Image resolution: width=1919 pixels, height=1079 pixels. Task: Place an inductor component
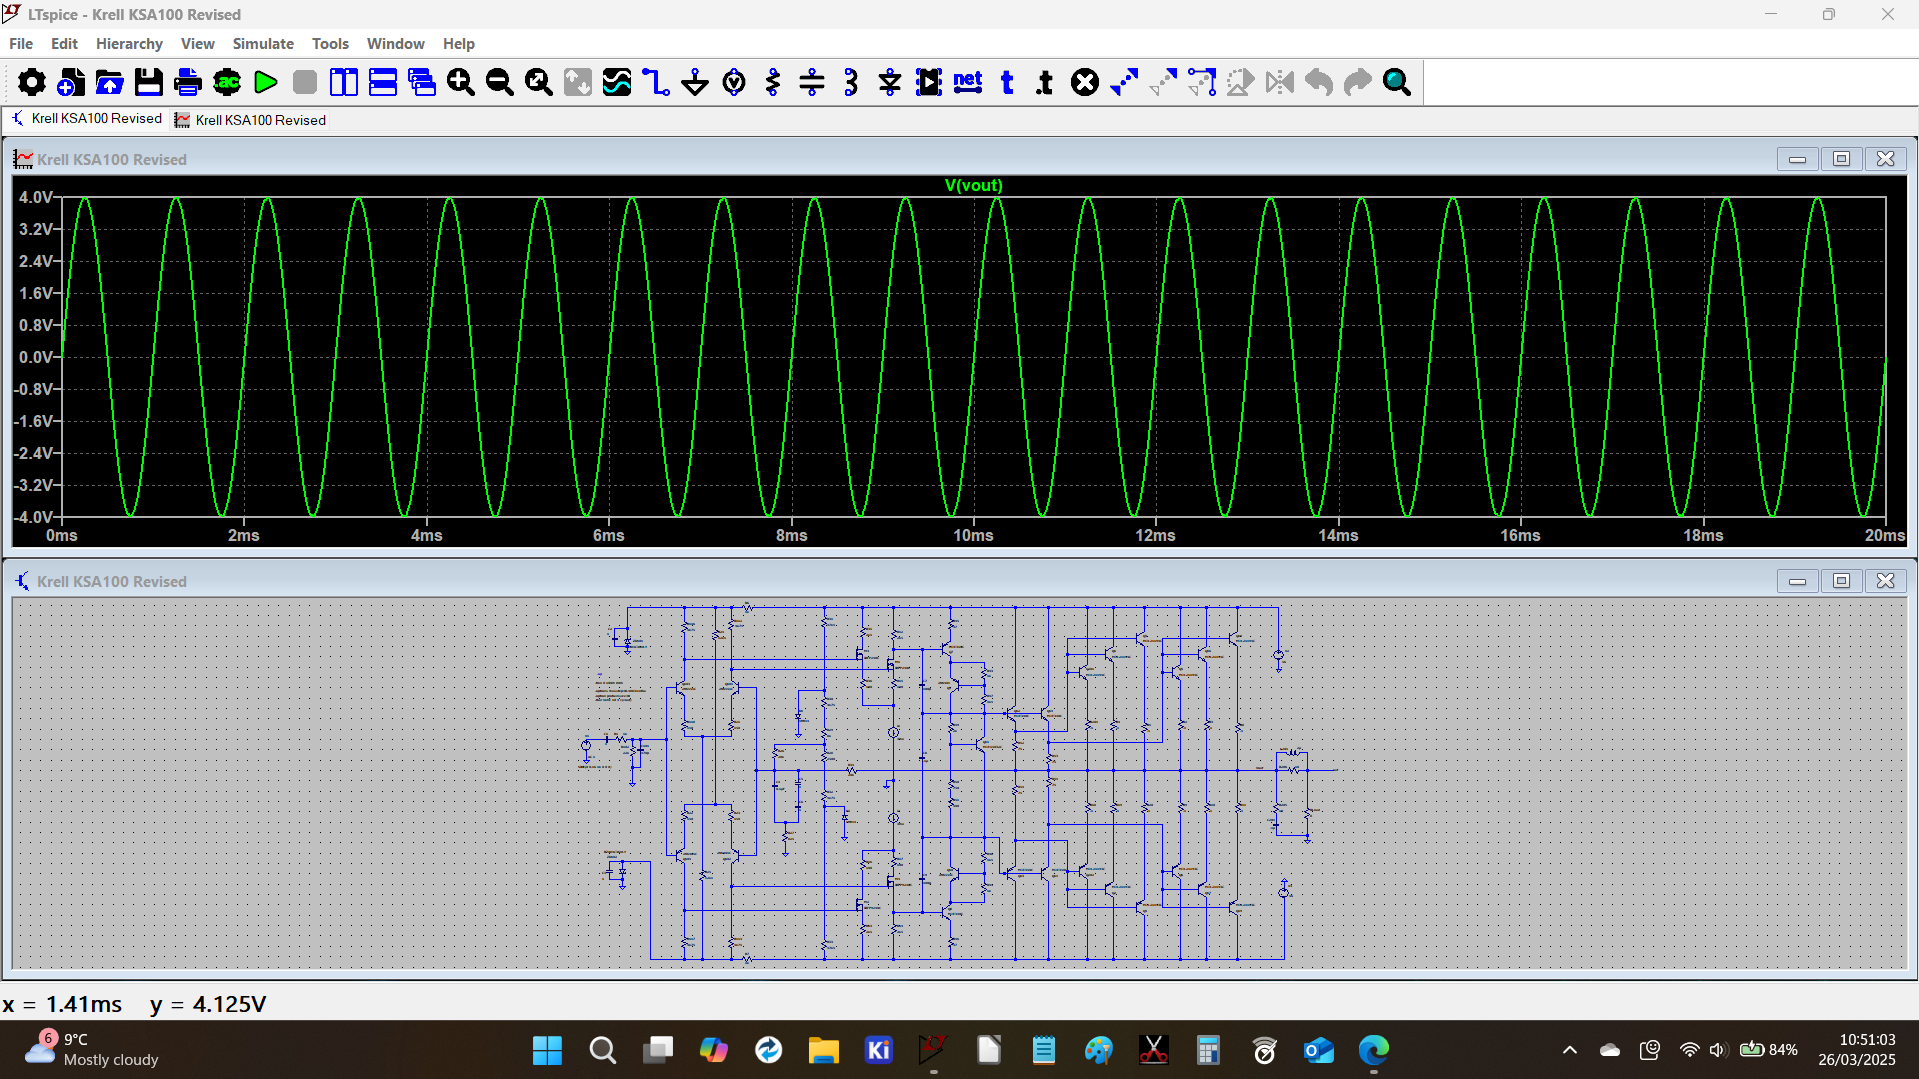(x=851, y=82)
